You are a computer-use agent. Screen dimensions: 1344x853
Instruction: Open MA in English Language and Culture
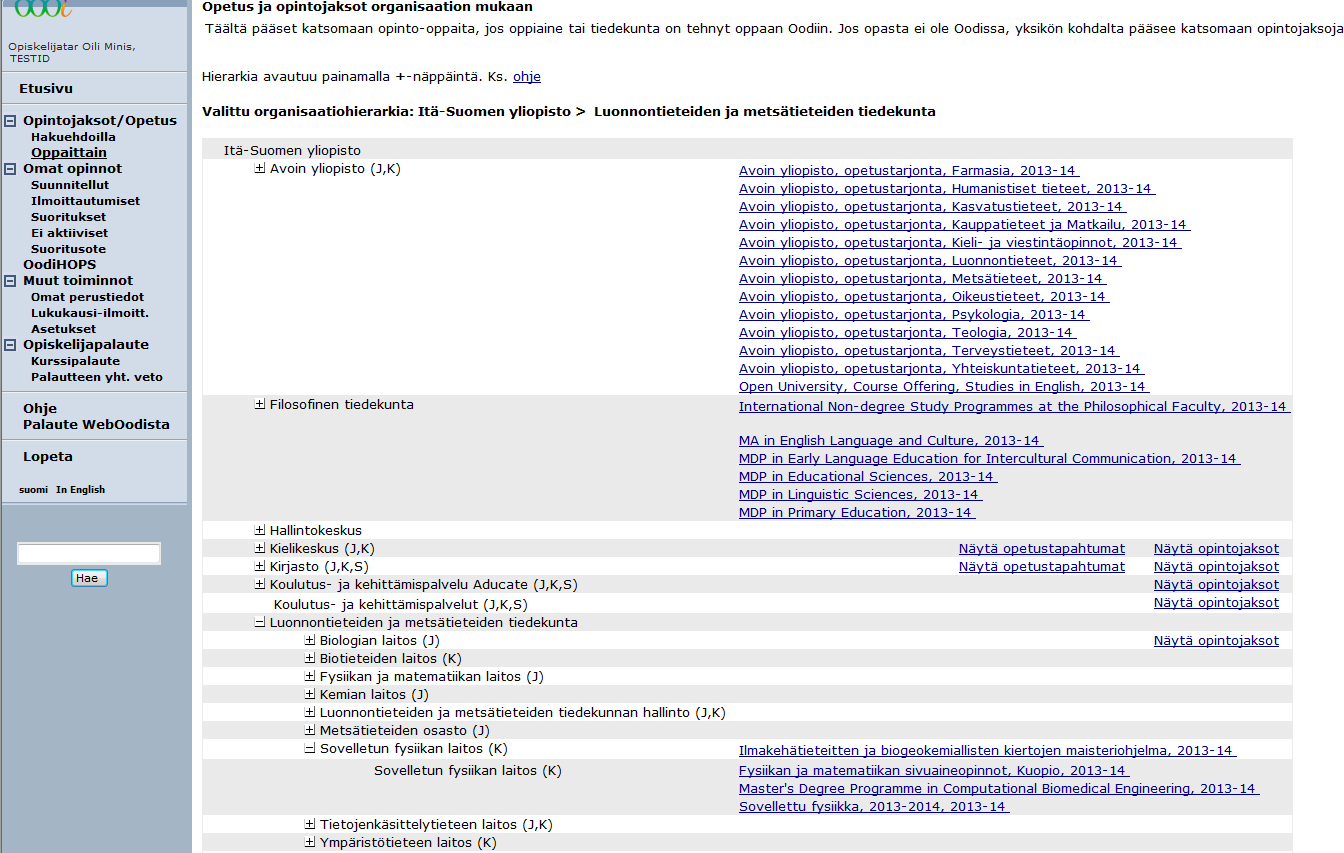891,441
